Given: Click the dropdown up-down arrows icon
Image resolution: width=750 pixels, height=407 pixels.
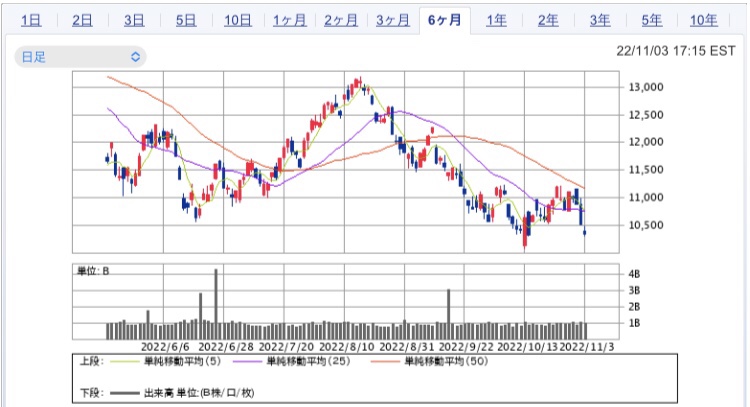Looking at the screenshot, I should (x=135, y=57).
